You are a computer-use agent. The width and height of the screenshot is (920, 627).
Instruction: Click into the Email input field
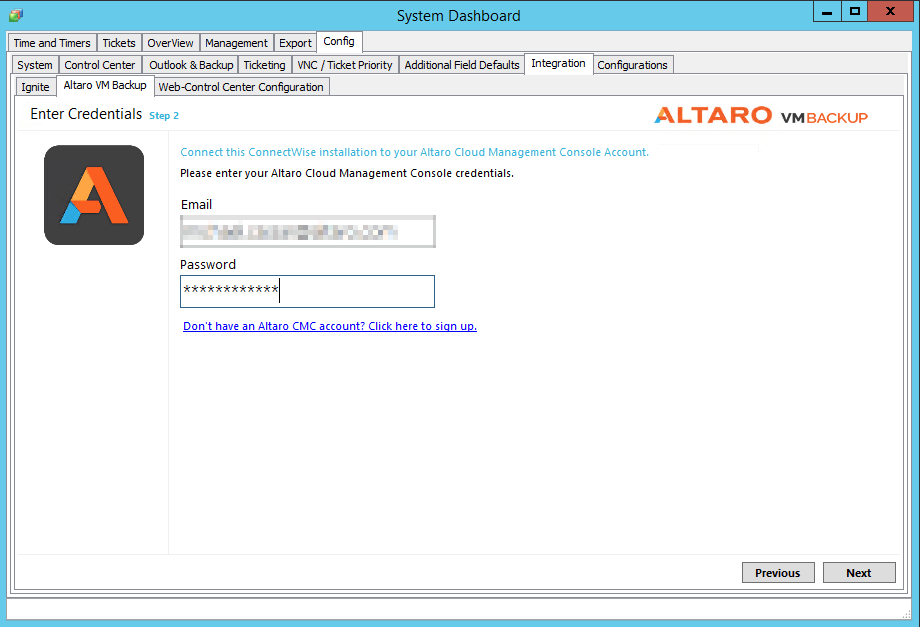(x=307, y=232)
